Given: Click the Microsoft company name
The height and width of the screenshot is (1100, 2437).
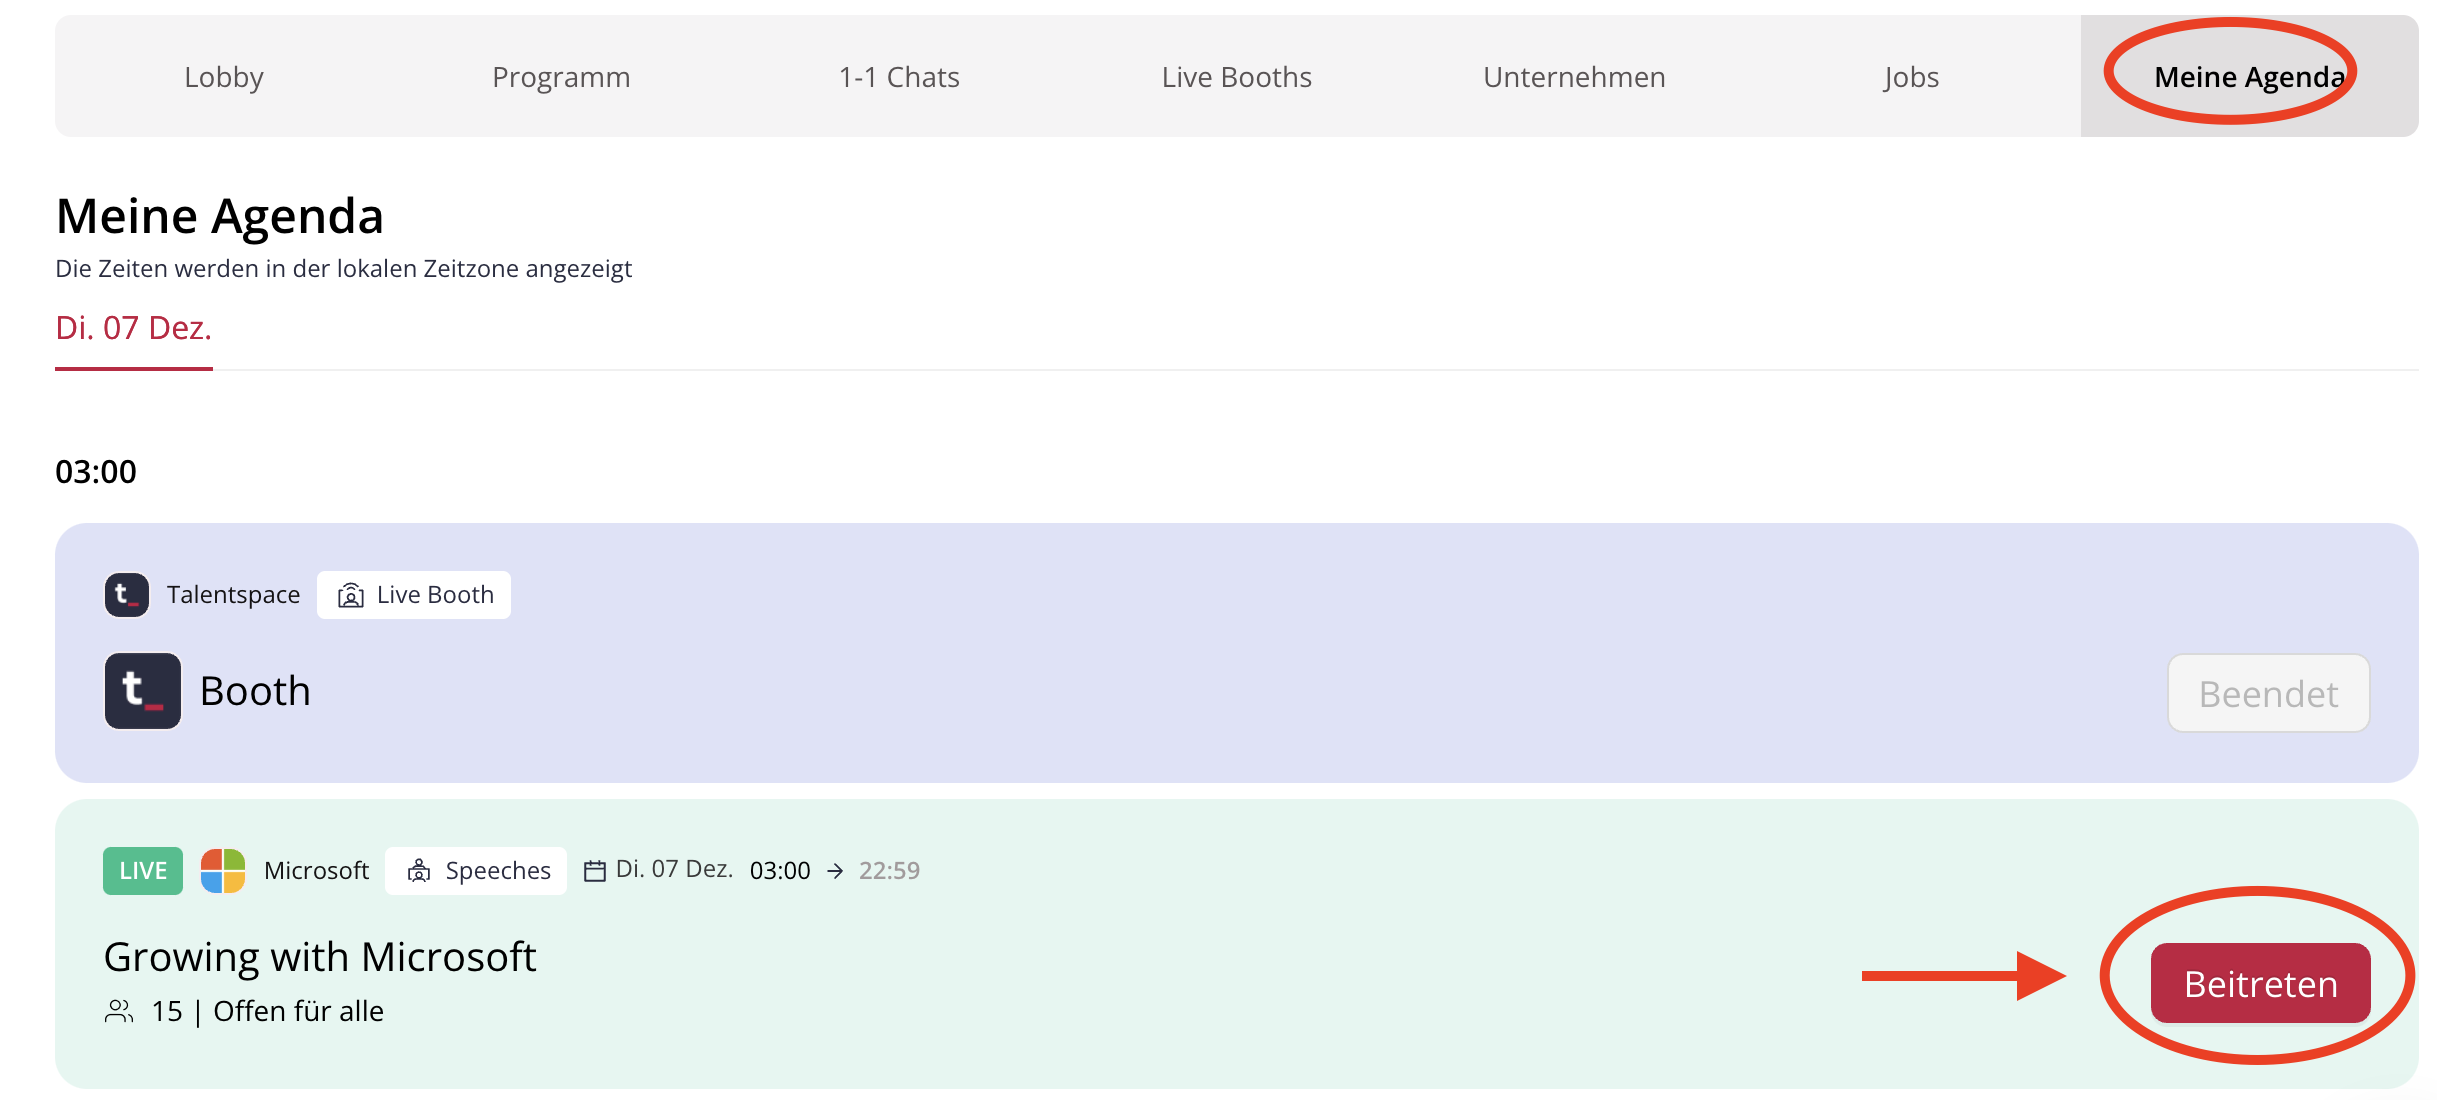Looking at the screenshot, I should (x=316, y=871).
